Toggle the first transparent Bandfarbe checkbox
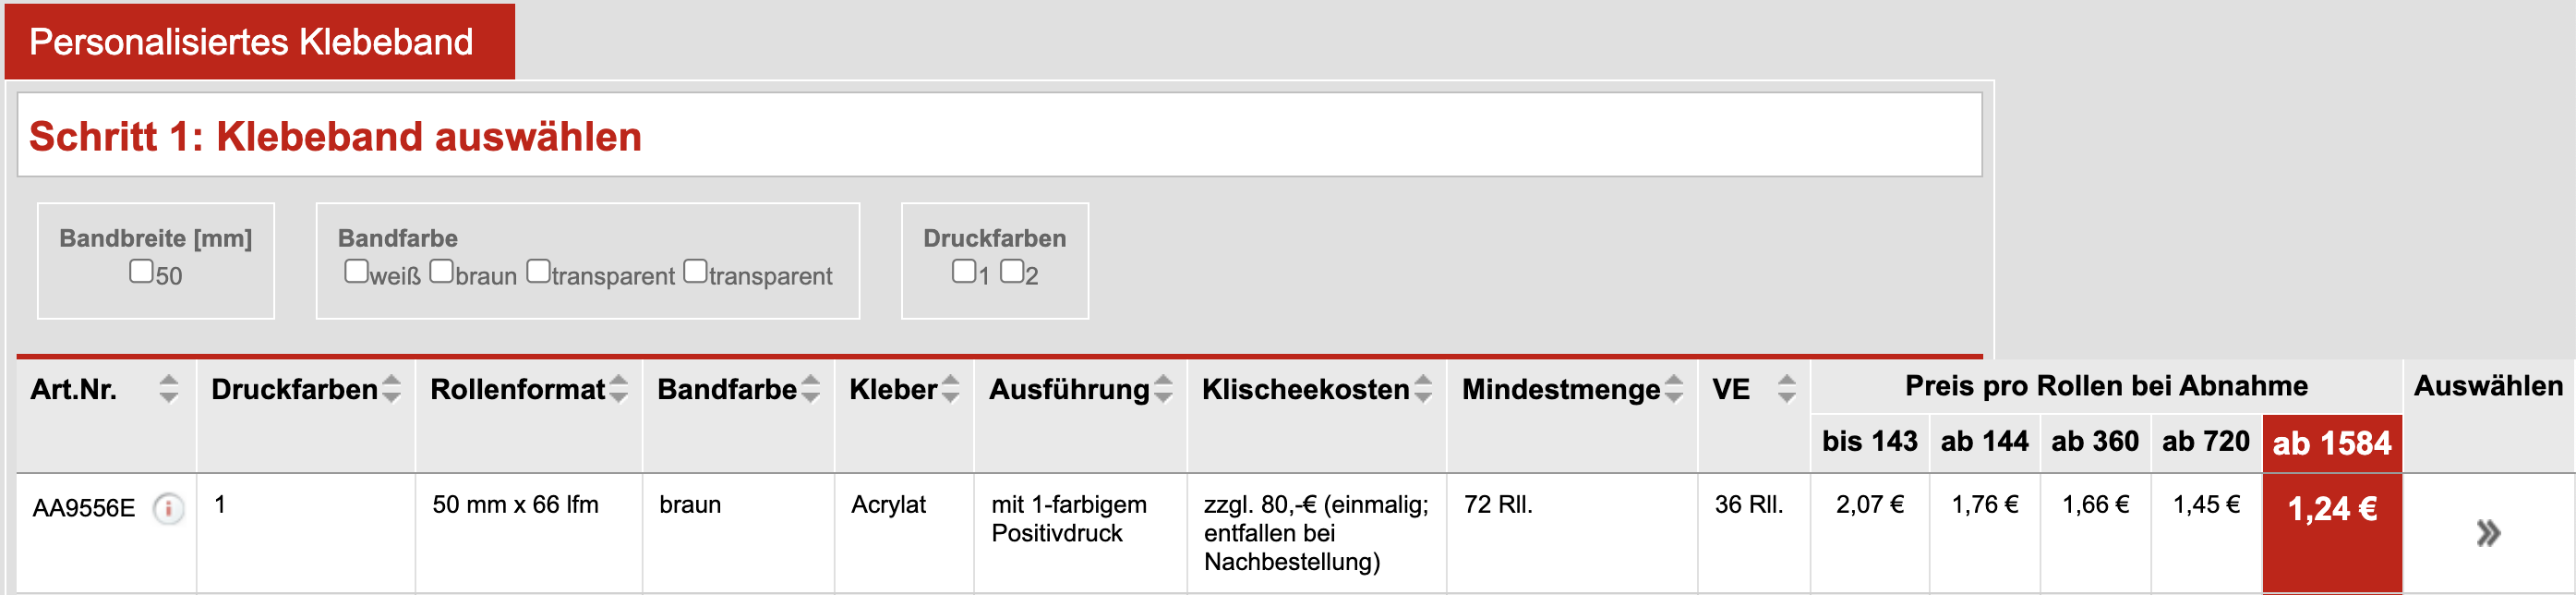2576x595 pixels. pyautogui.click(x=538, y=272)
